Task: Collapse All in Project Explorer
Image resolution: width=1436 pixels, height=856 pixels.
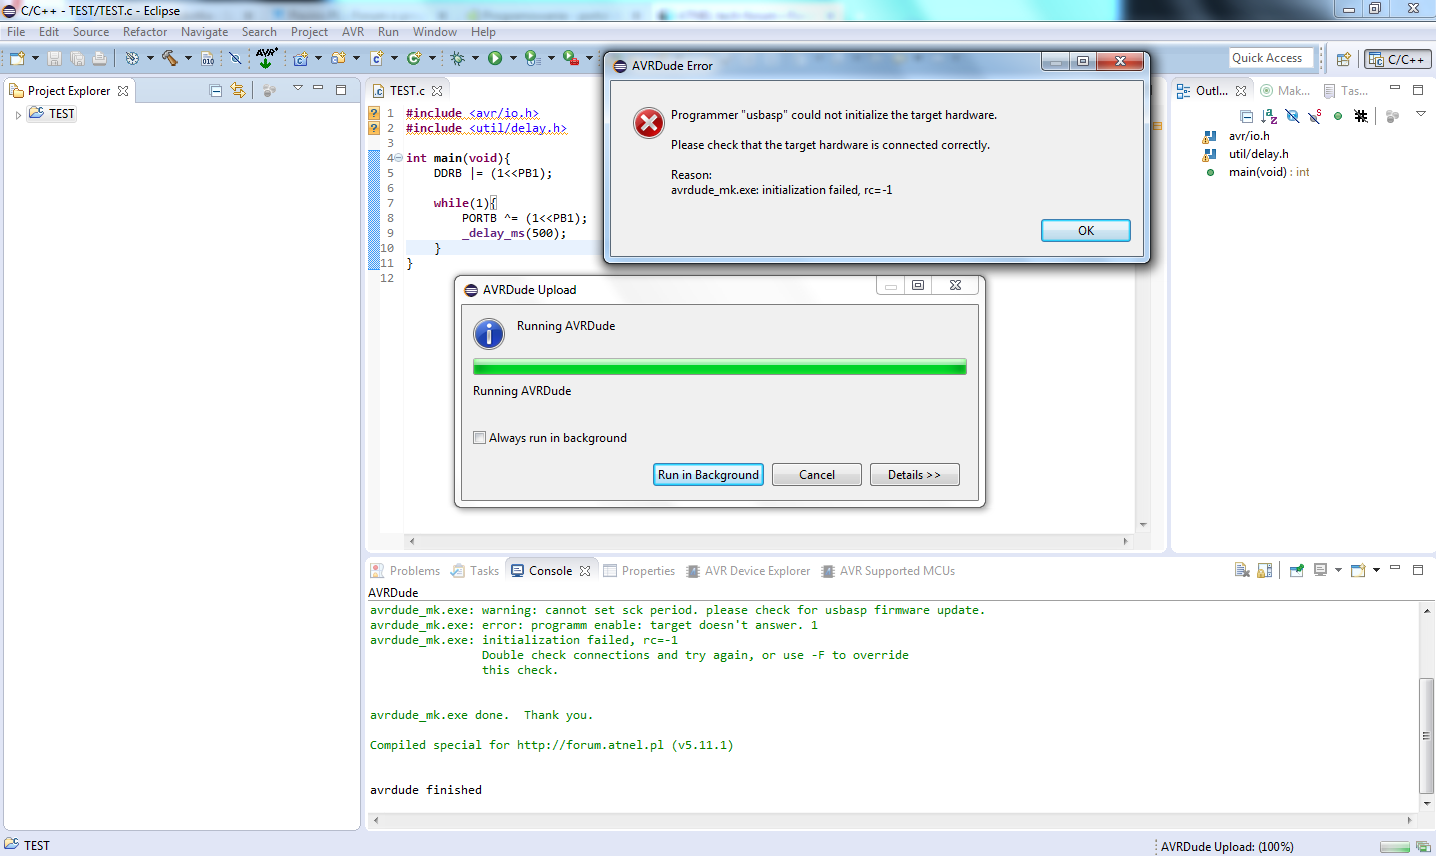Action: pos(216,90)
